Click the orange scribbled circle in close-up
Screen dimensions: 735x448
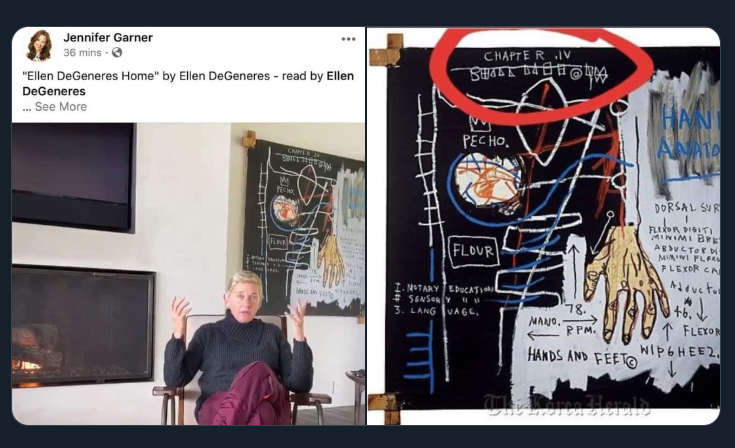488,181
